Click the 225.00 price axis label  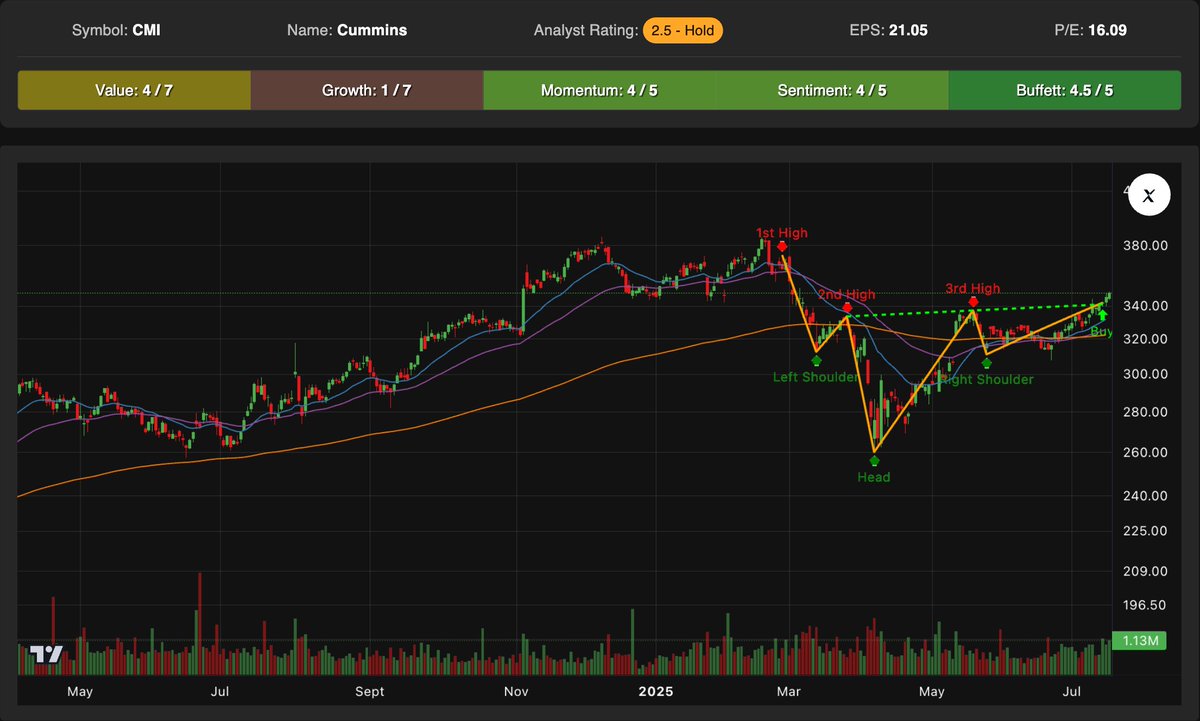click(1147, 532)
